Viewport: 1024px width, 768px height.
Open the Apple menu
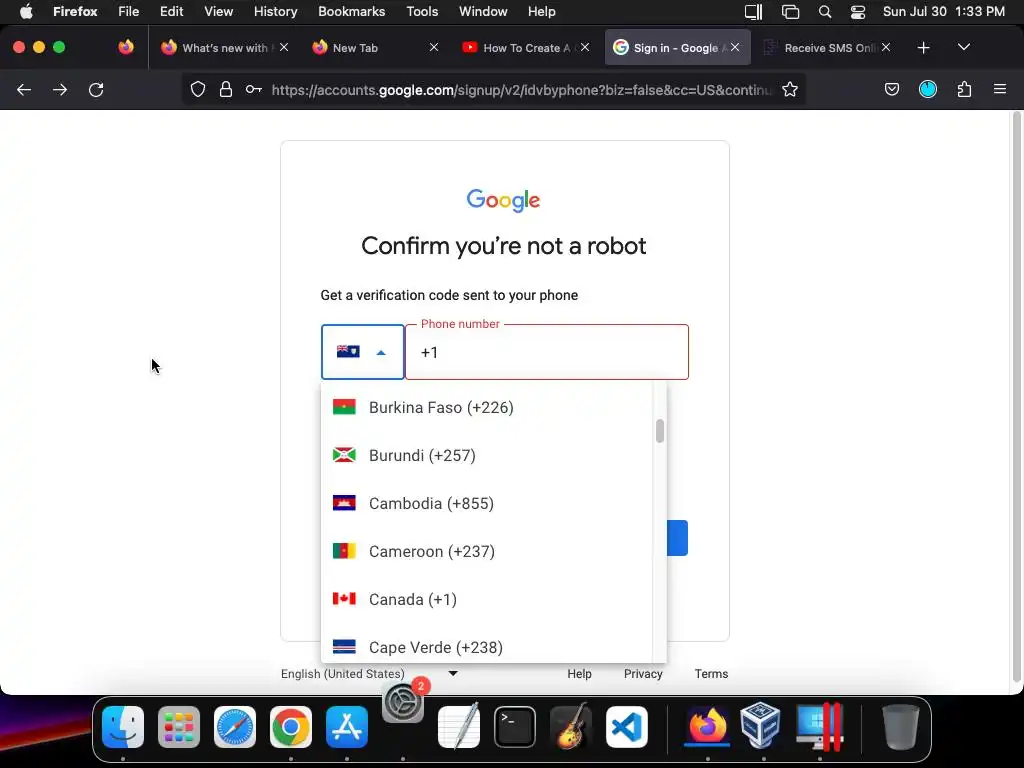pos(26,11)
